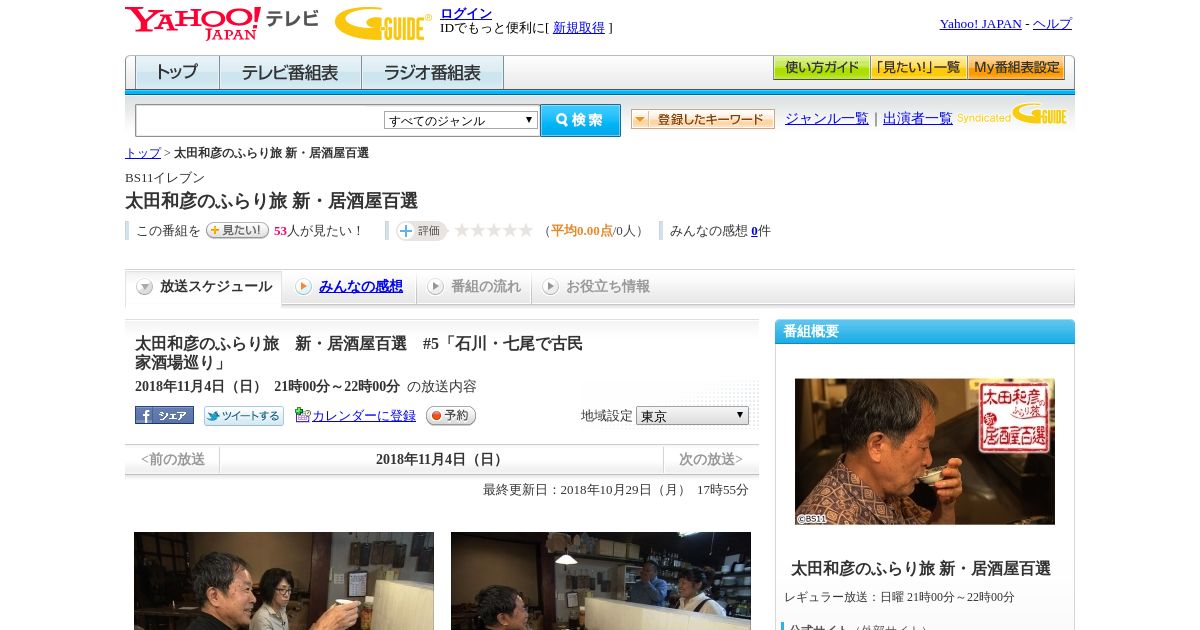This screenshot has height=630, width=1200.
Task: Click the orange arrow icon beside みんなの感想
Action: (303, 287)
